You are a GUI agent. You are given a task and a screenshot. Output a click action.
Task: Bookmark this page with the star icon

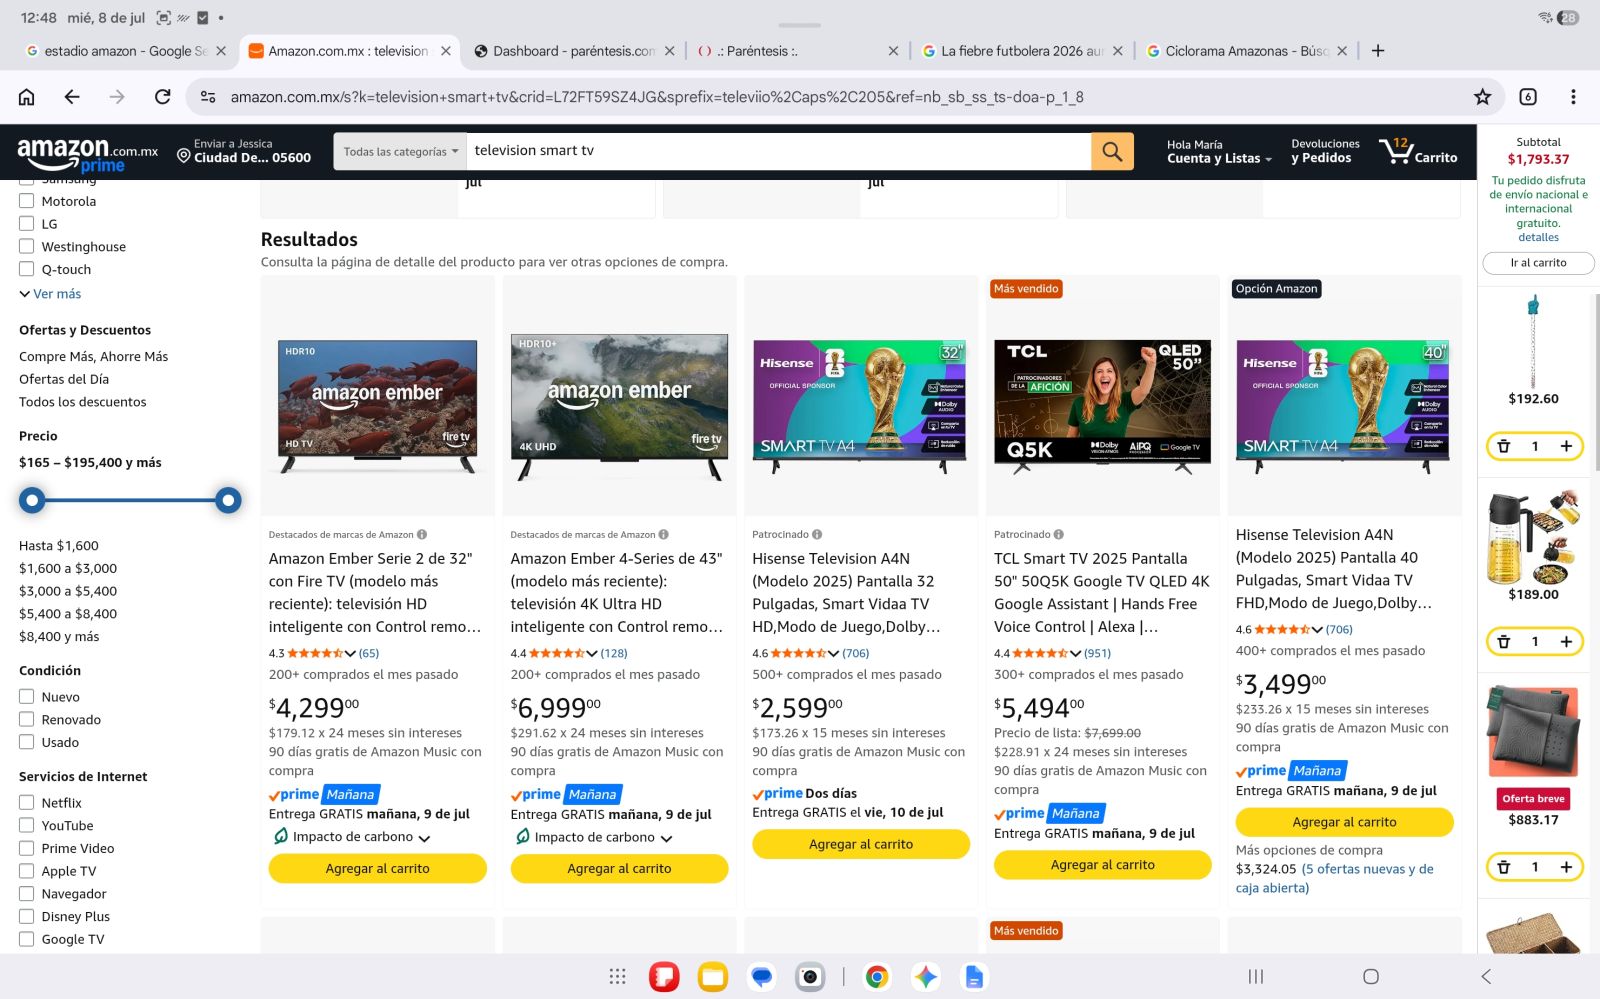[1482, 97]
